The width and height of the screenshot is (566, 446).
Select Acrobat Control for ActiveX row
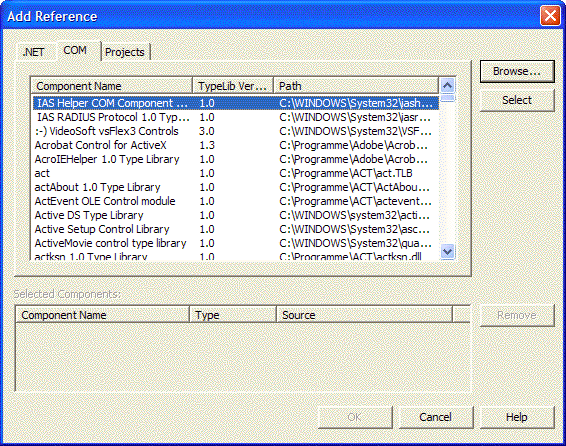[x=236, y=145]
